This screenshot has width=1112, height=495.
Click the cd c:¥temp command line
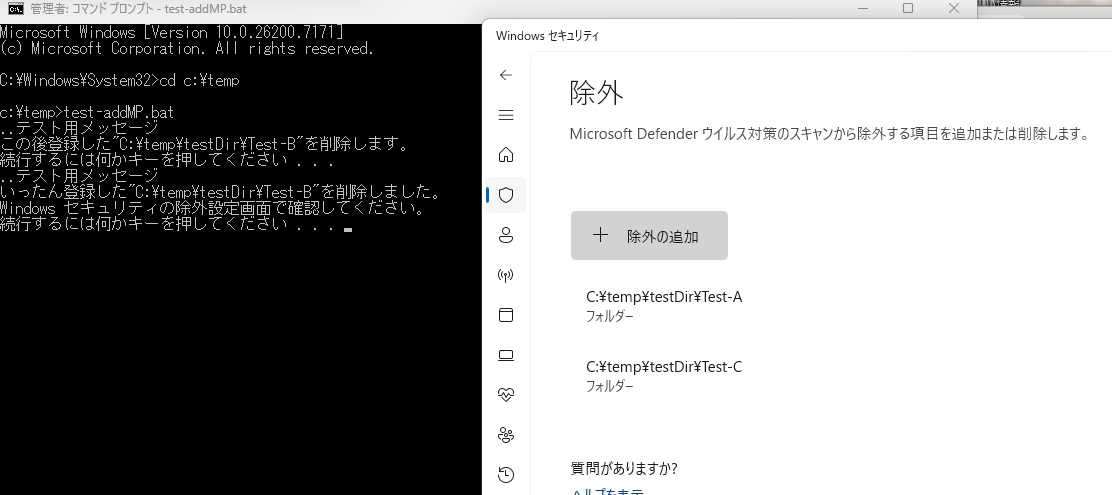[x=120, y=81]
